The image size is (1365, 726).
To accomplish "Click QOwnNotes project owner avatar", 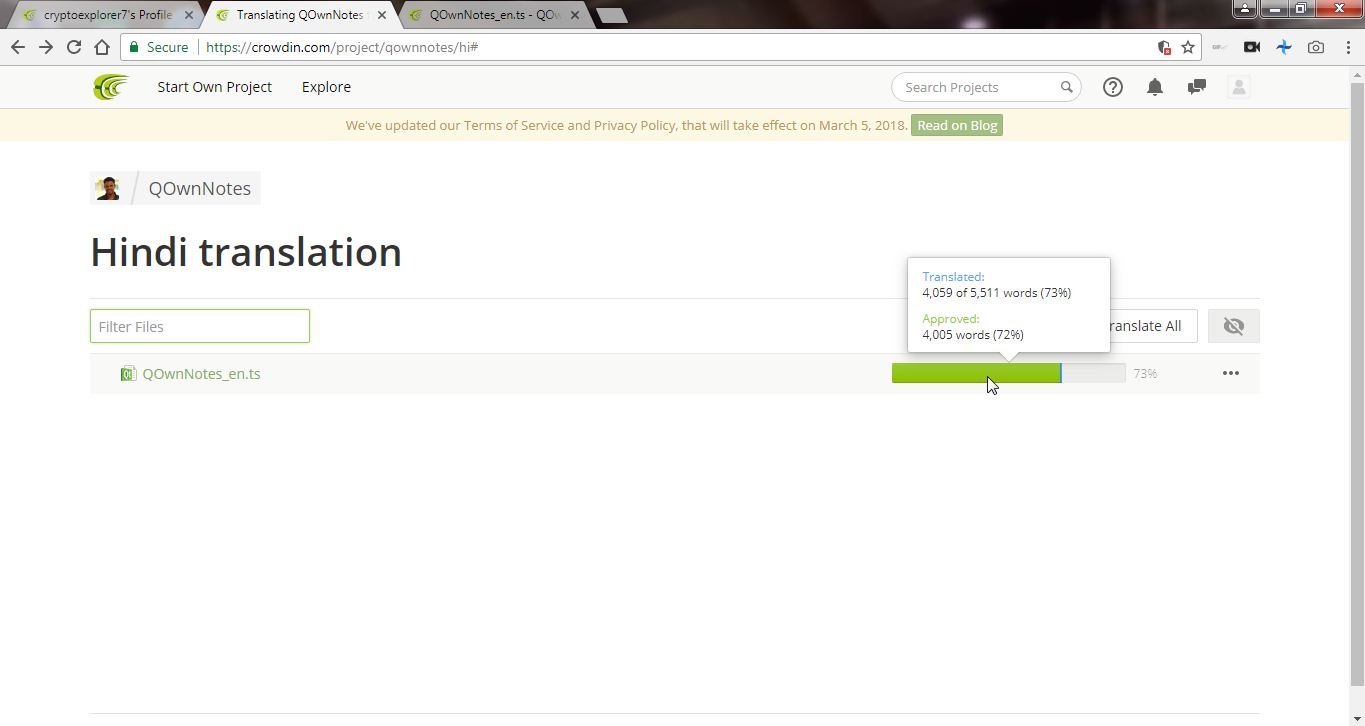I will (x=107, y=188).
